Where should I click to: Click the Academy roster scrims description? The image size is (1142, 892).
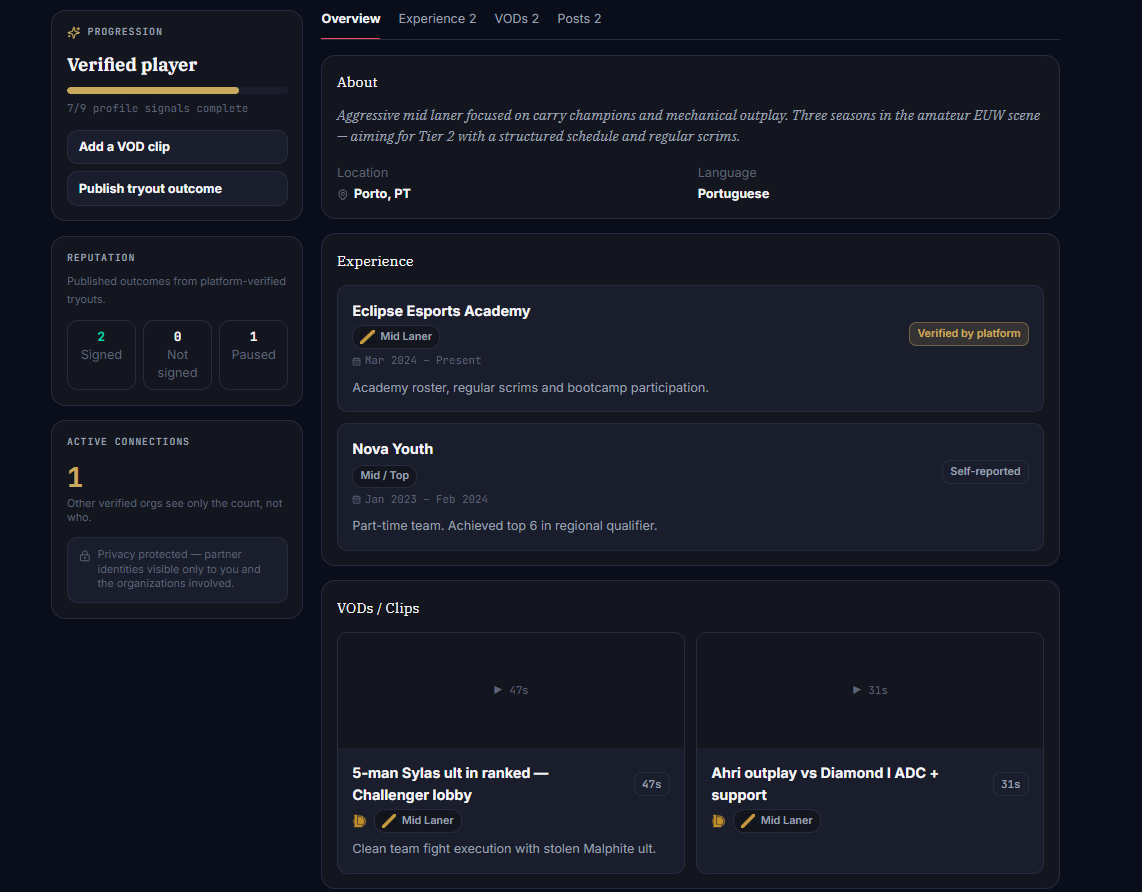(530, 388)
